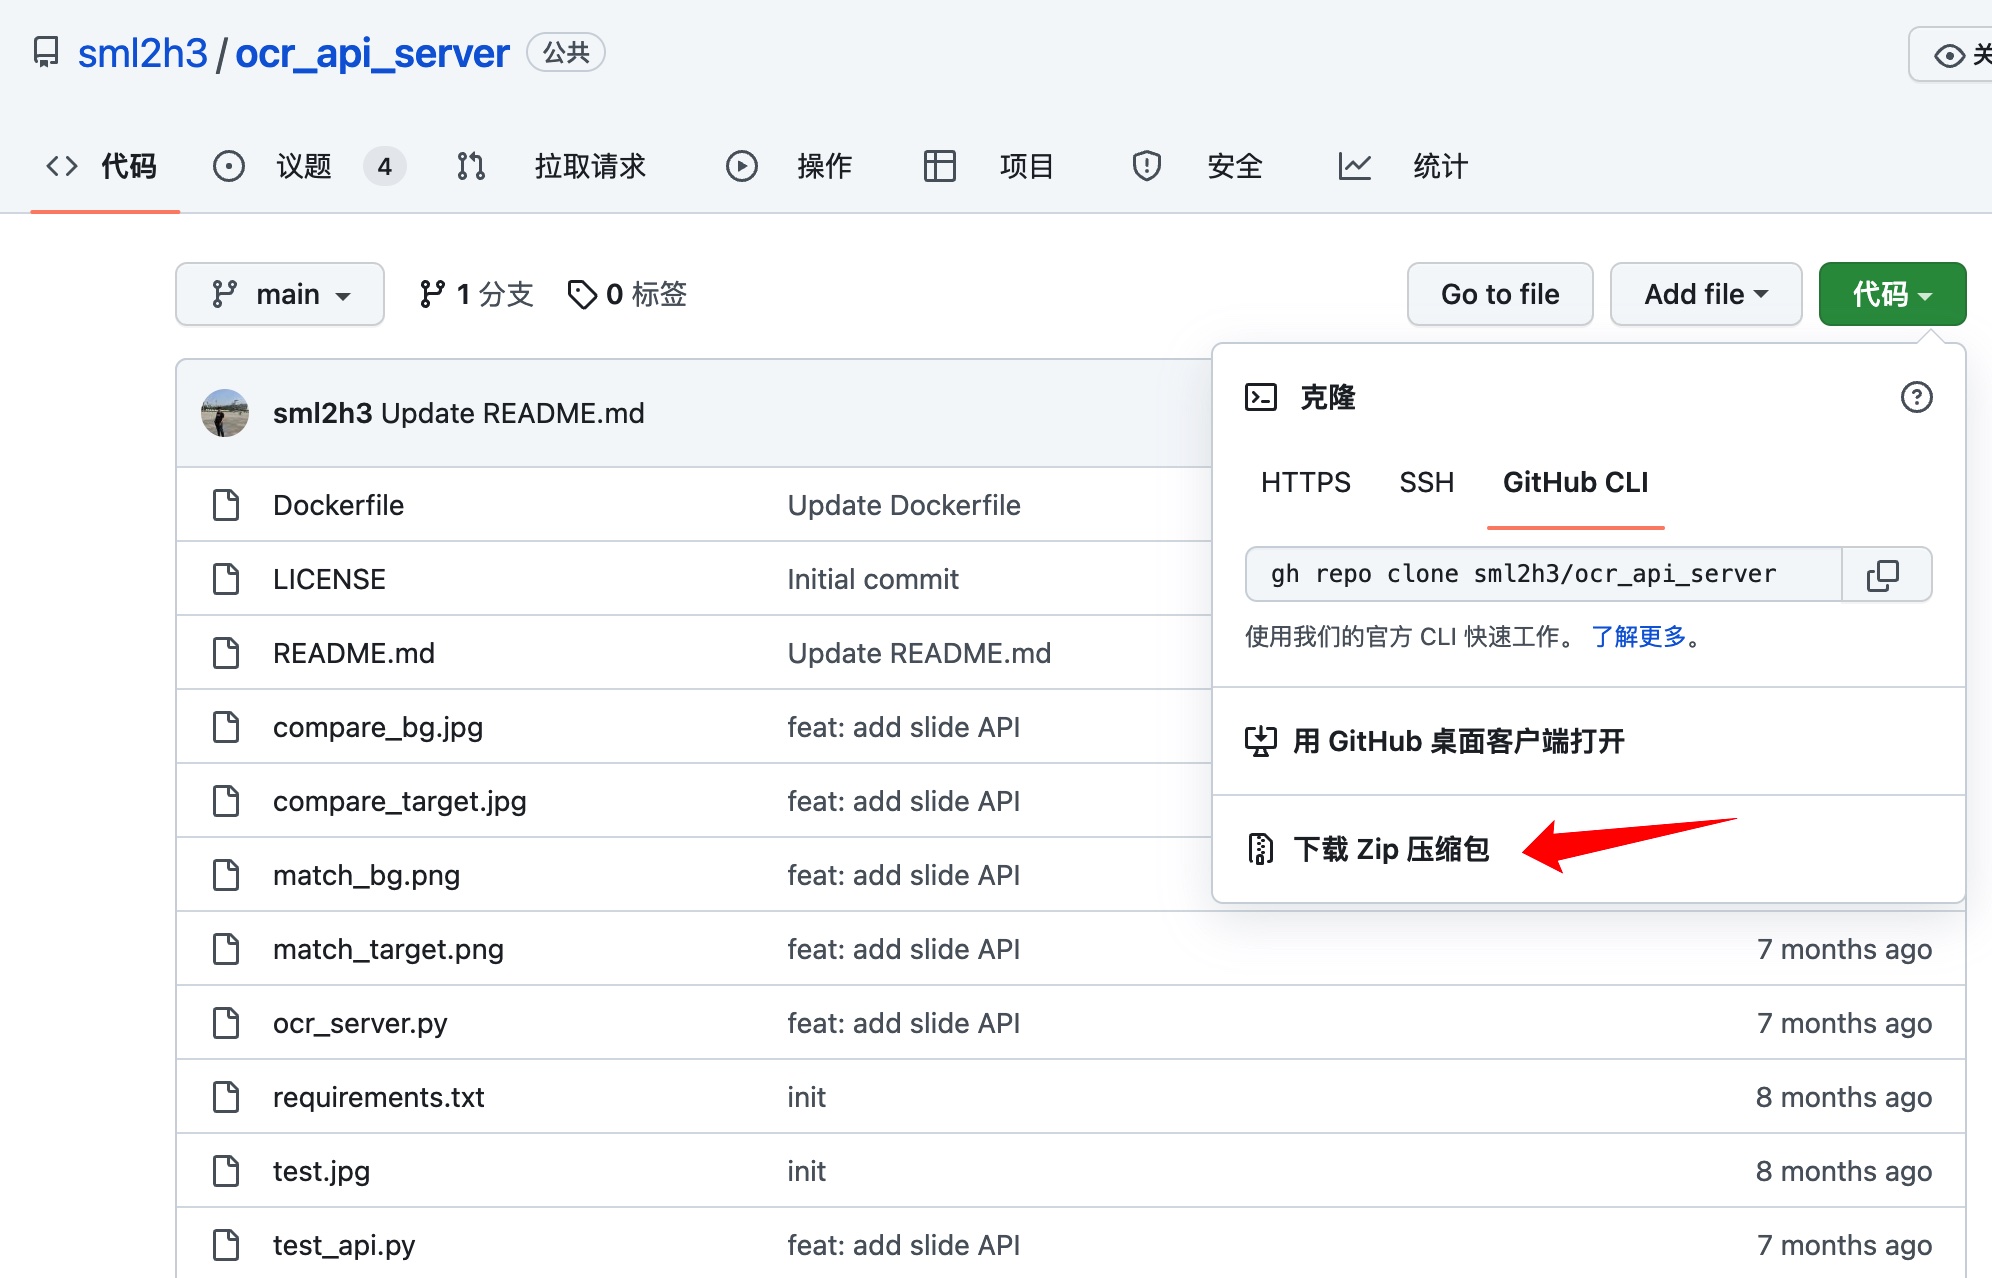Click the desktop download icon beside GitHub 桌面客户端
Viewport: 1992px width, 1278px height.
coord(1261,741)
